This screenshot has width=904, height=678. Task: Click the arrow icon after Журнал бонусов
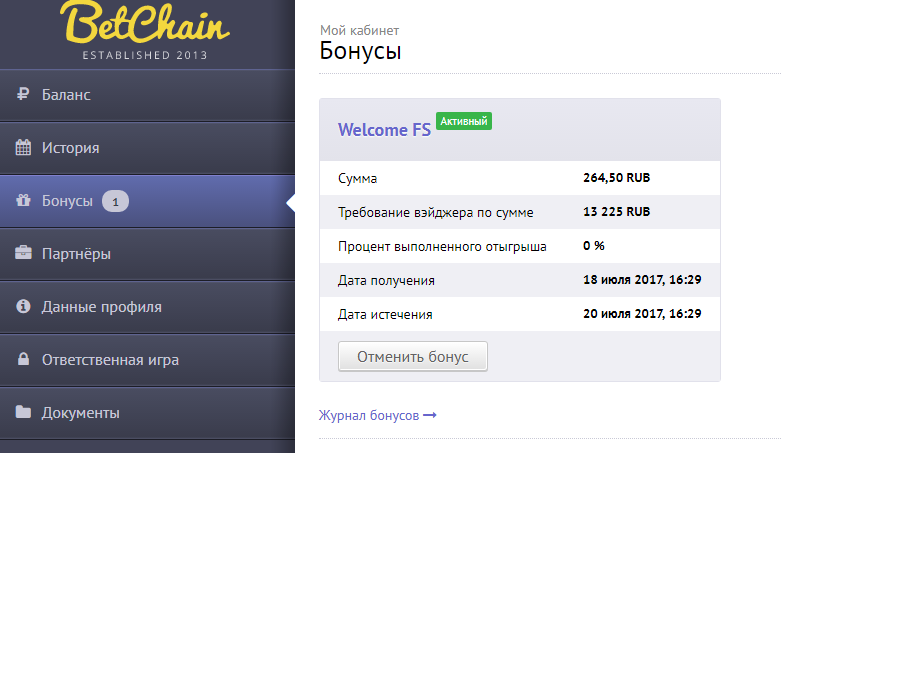(430, 415)
